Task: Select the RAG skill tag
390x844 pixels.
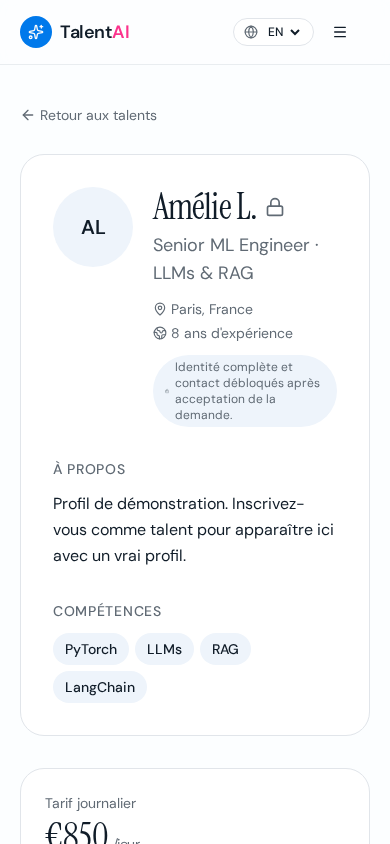Action: click(225, 649)
